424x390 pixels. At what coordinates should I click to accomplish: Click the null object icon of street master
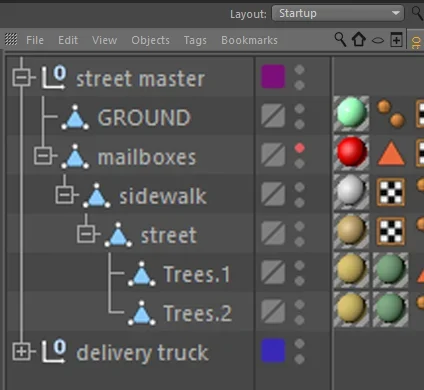coord(54,78)
